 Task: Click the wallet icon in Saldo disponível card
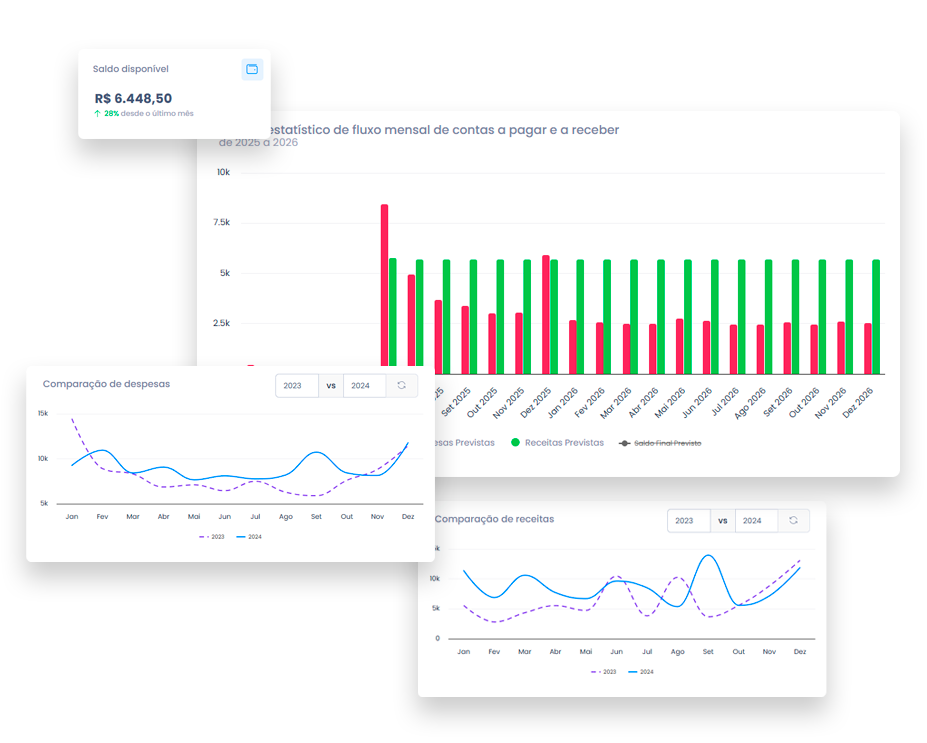(x=252, y=69)
